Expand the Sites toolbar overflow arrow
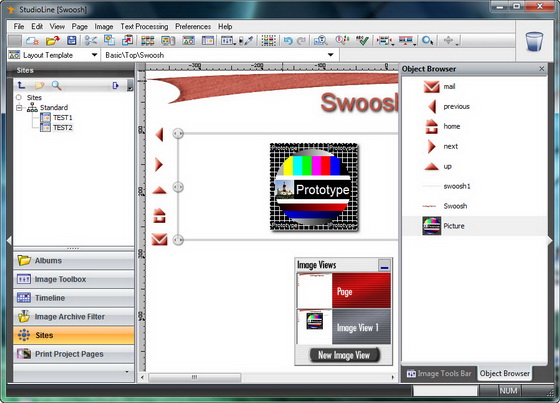The width and height of the screenshot is (560, 403). 130,86
